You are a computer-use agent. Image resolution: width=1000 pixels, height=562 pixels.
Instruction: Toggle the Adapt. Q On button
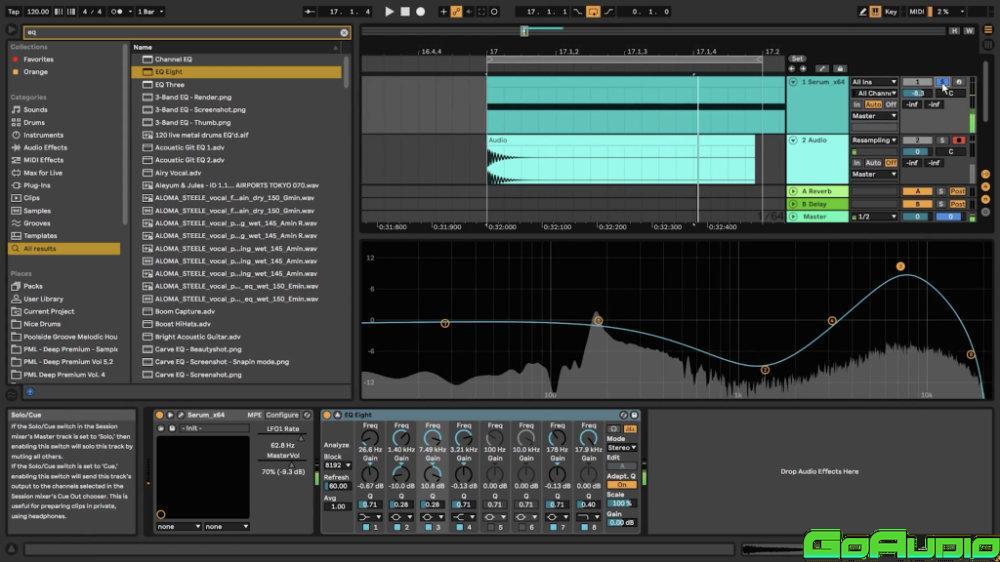(x=621, y=485)
